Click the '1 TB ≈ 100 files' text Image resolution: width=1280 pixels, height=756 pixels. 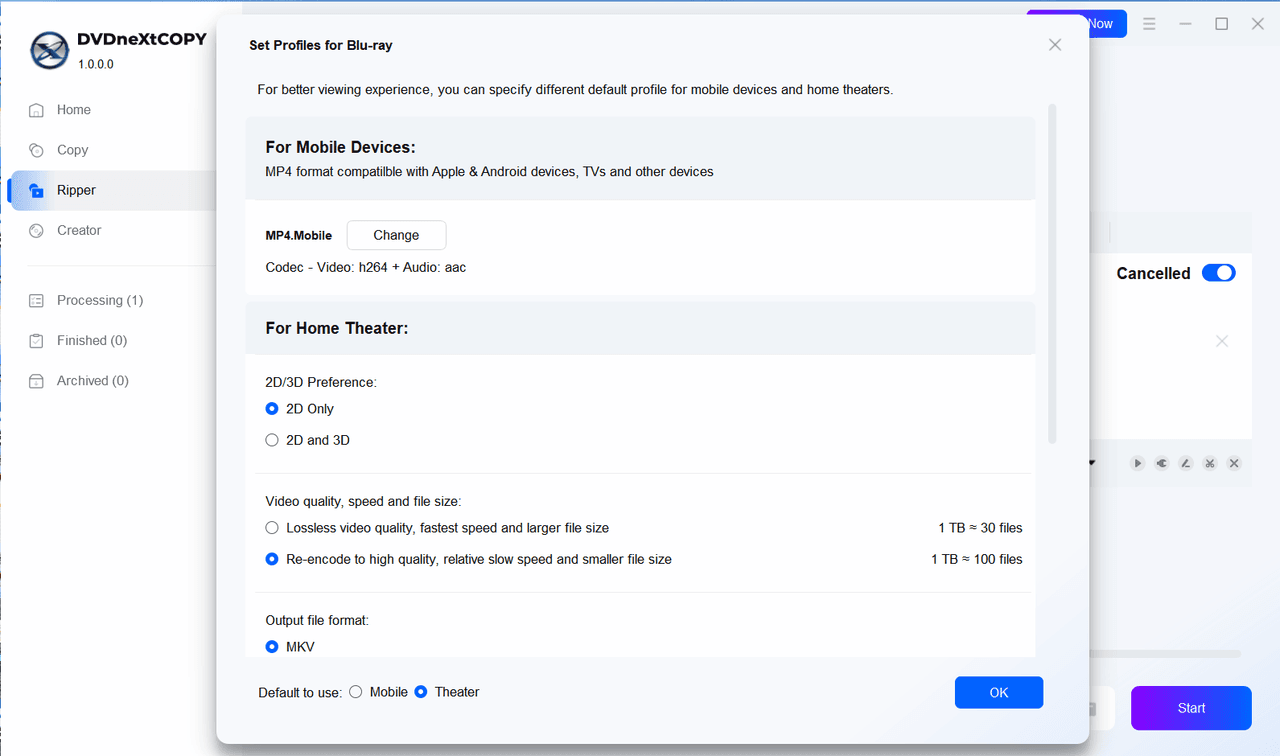pyautogui.click(x=977, y=559)
